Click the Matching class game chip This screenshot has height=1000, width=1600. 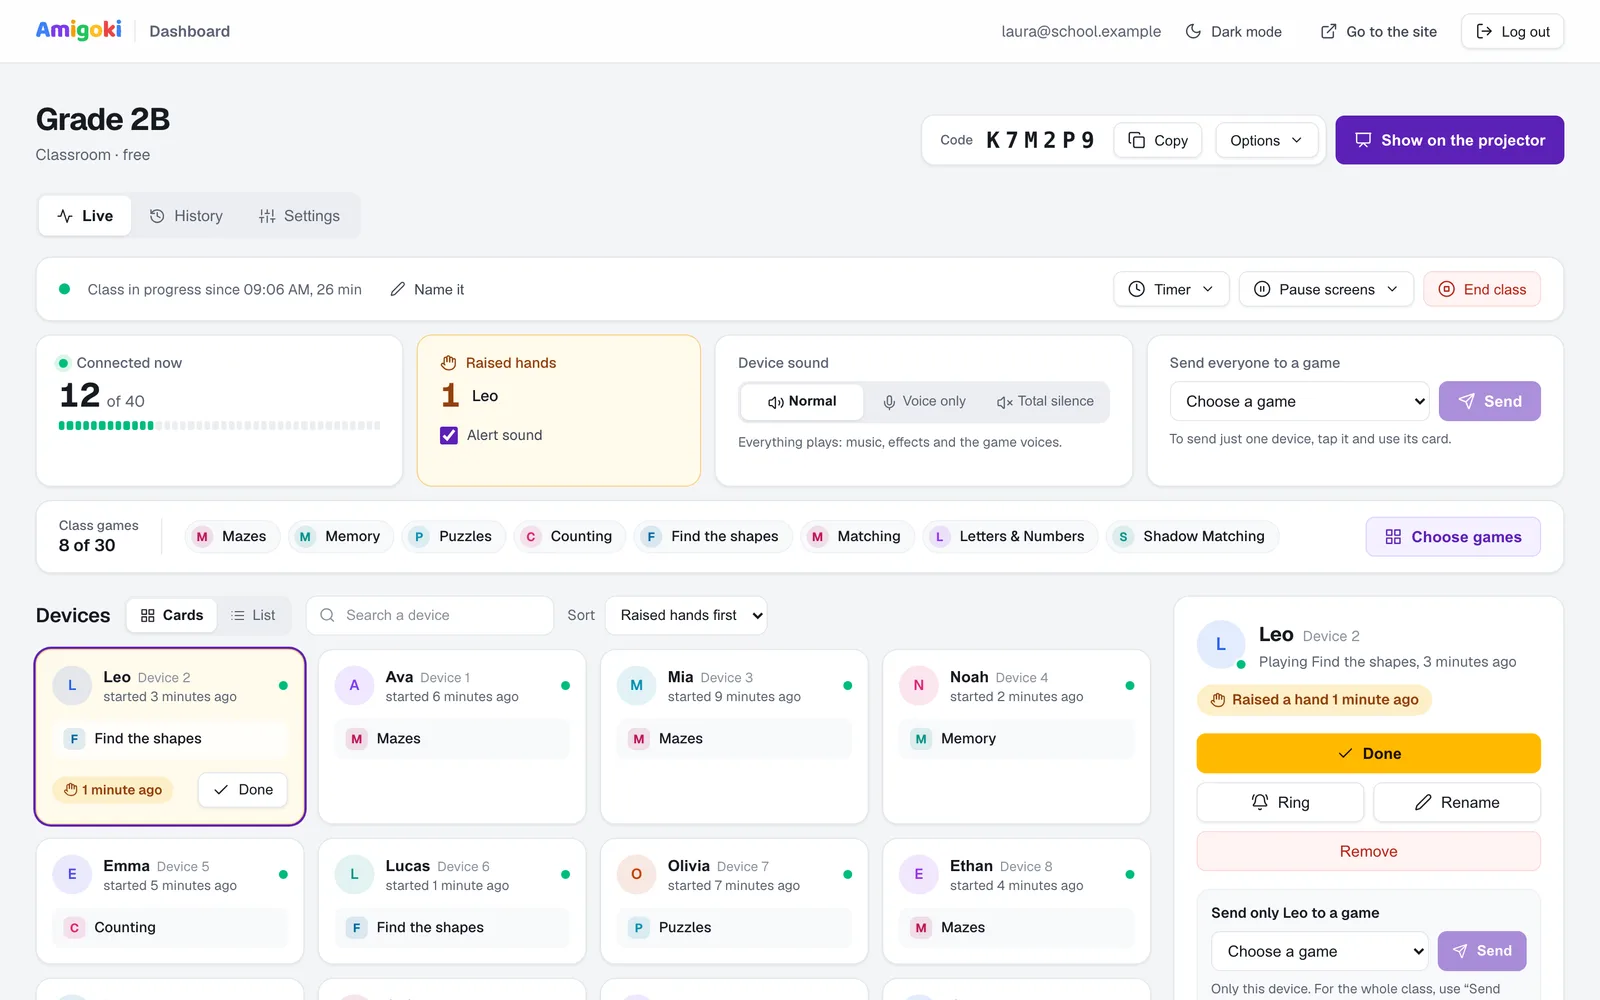pos(857,537)
